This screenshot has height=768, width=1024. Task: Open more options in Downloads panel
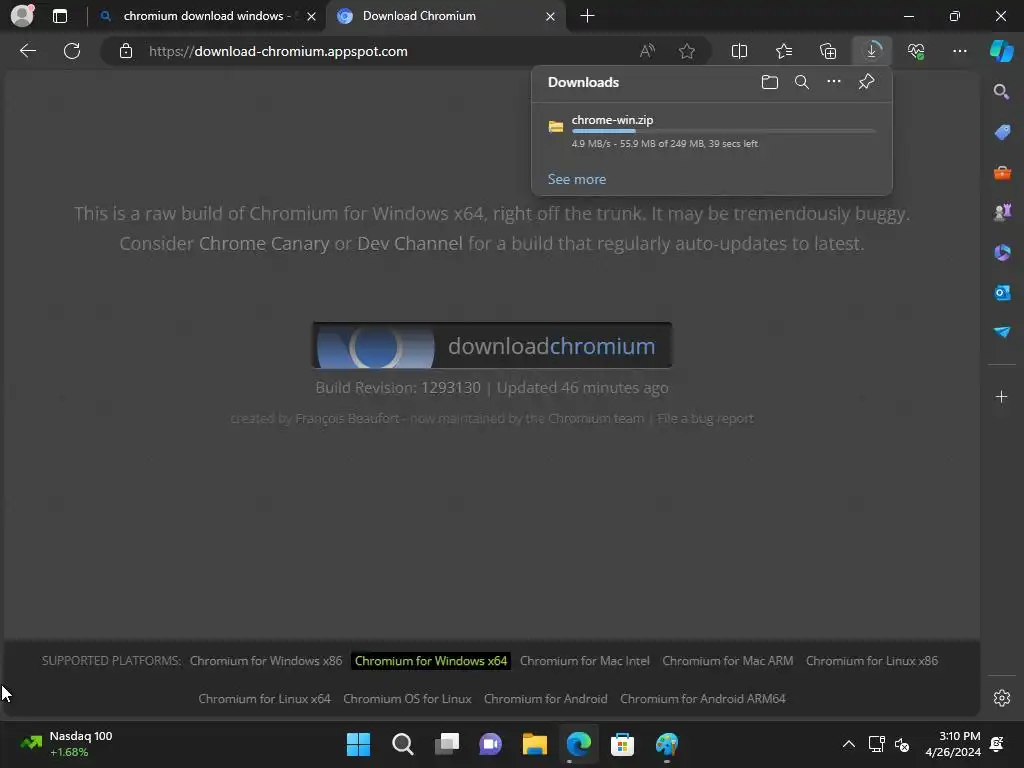(834, 82)
